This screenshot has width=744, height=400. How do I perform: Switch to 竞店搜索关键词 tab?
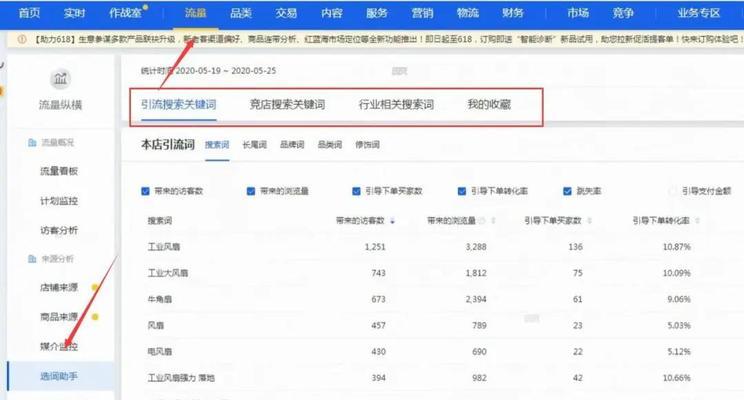(288, 104)
